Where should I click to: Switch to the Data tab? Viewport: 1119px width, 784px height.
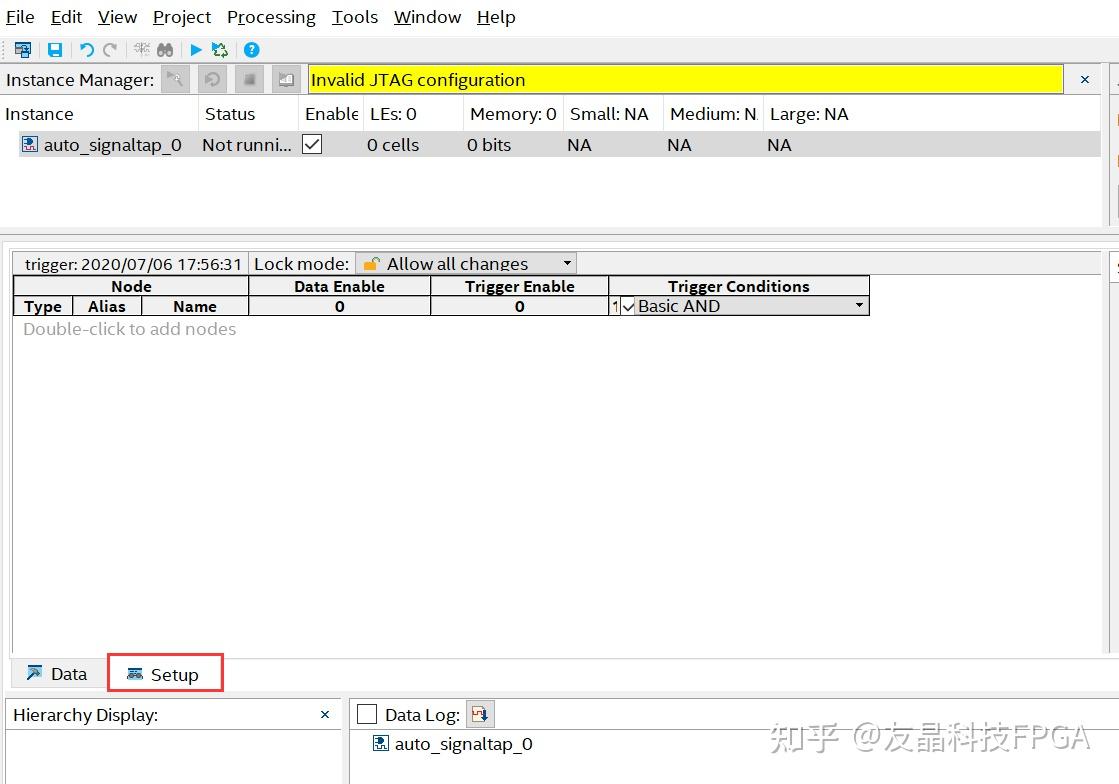(56, 673)
